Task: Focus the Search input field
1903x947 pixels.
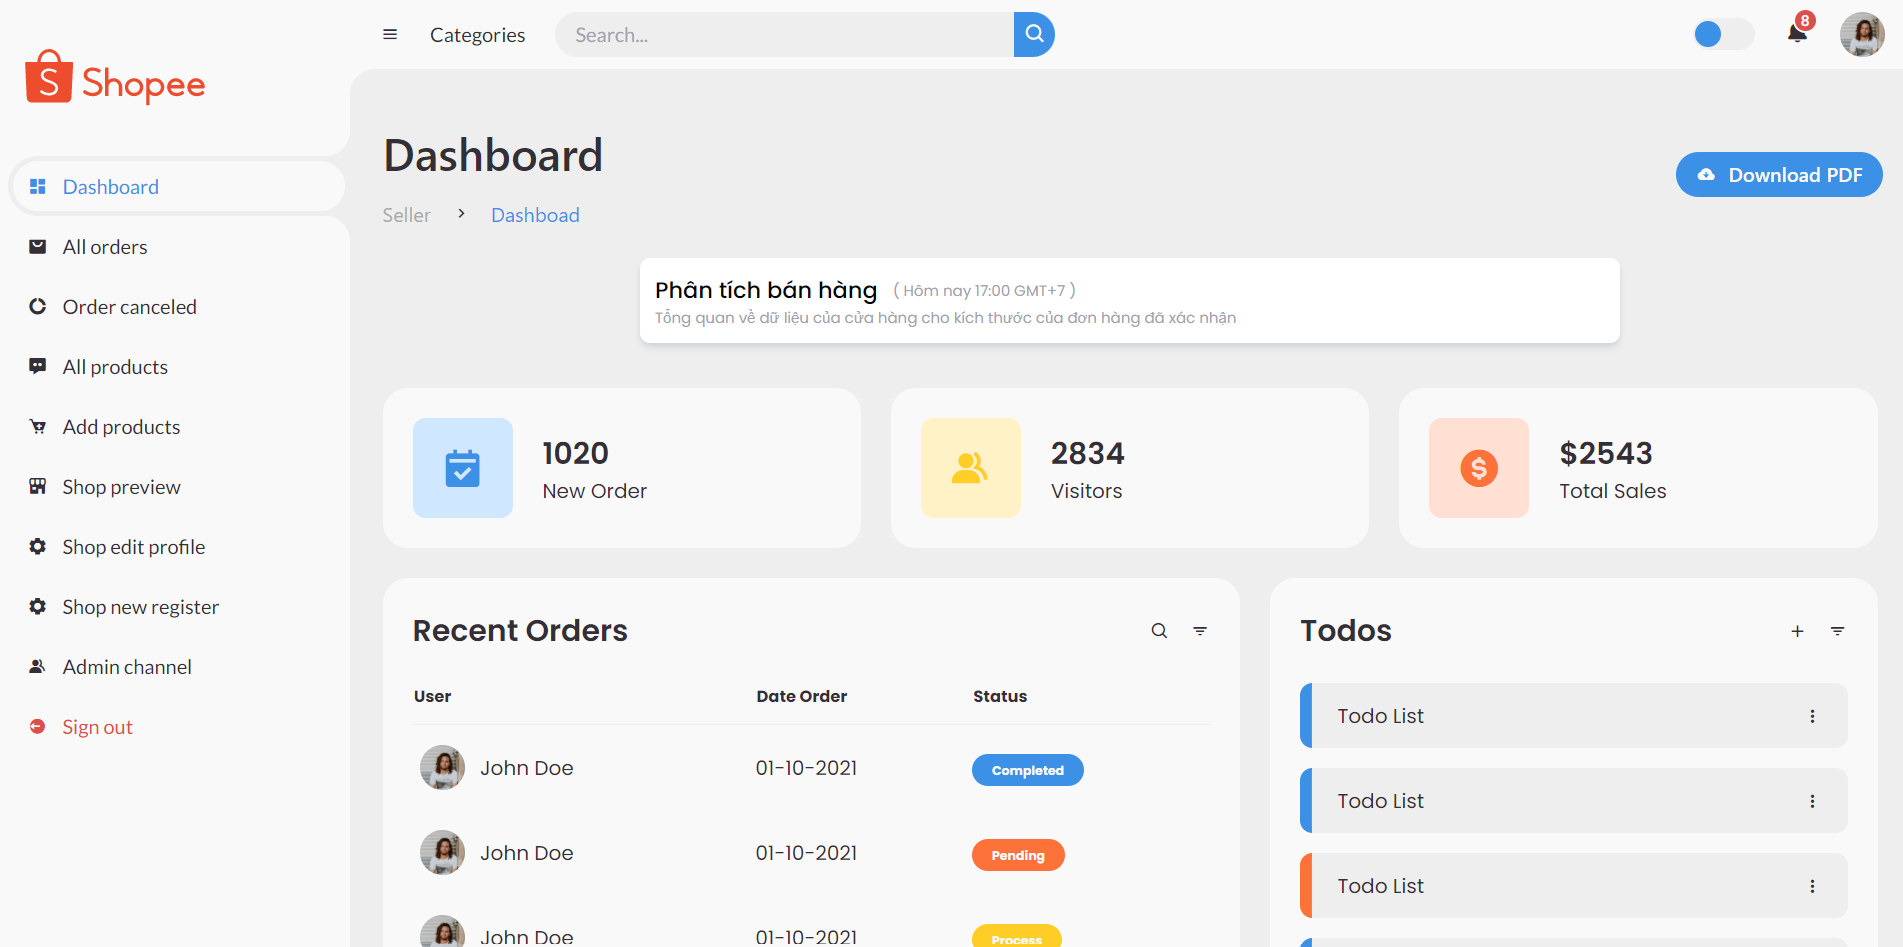Action: pos(784,35)
